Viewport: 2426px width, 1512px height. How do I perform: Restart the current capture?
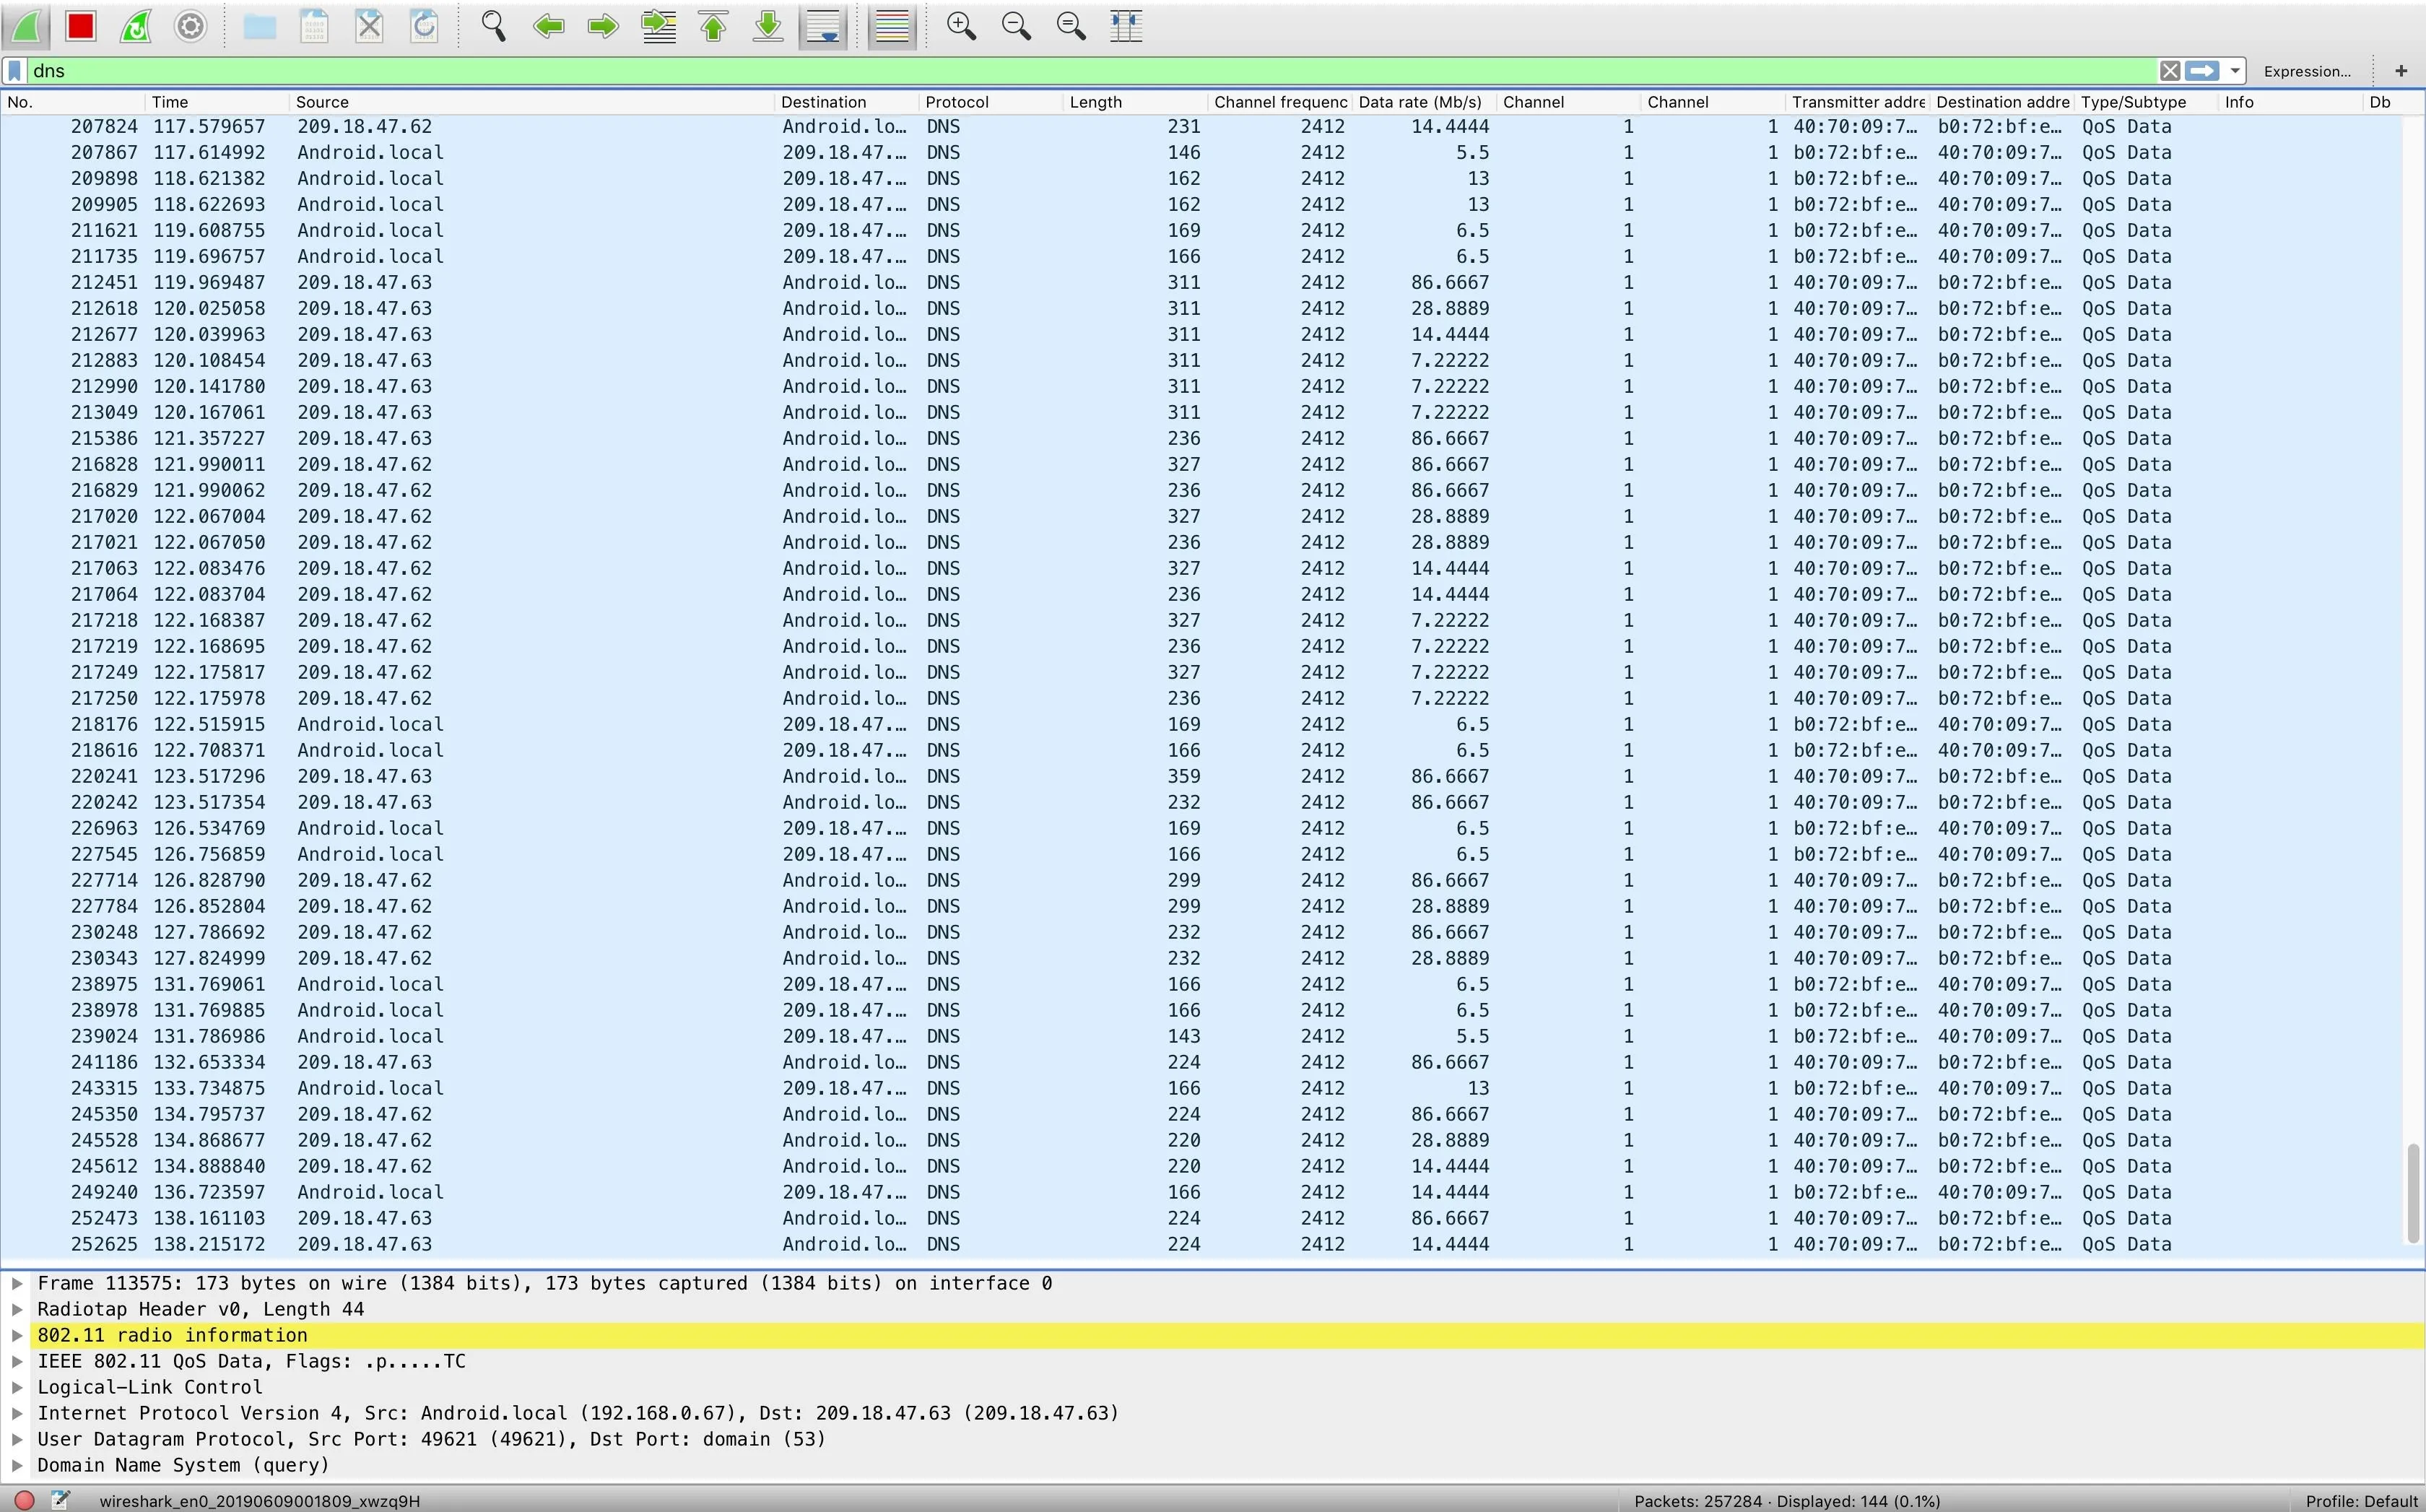135,26
